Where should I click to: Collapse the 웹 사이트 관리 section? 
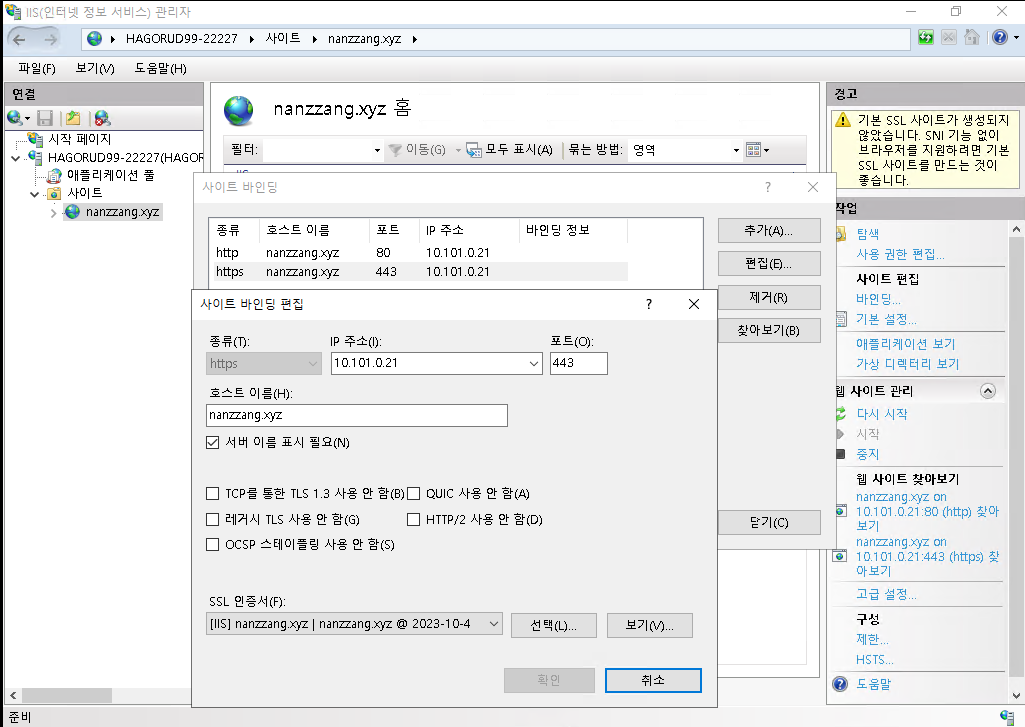988,391
